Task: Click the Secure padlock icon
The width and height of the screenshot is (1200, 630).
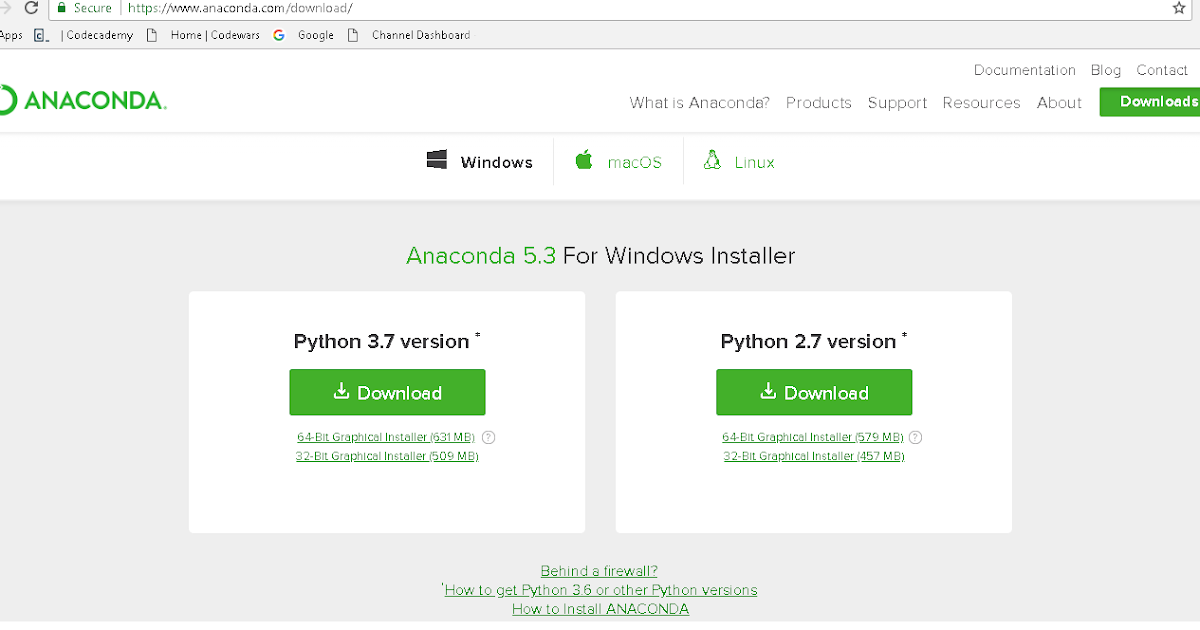Action: [63, 8]
